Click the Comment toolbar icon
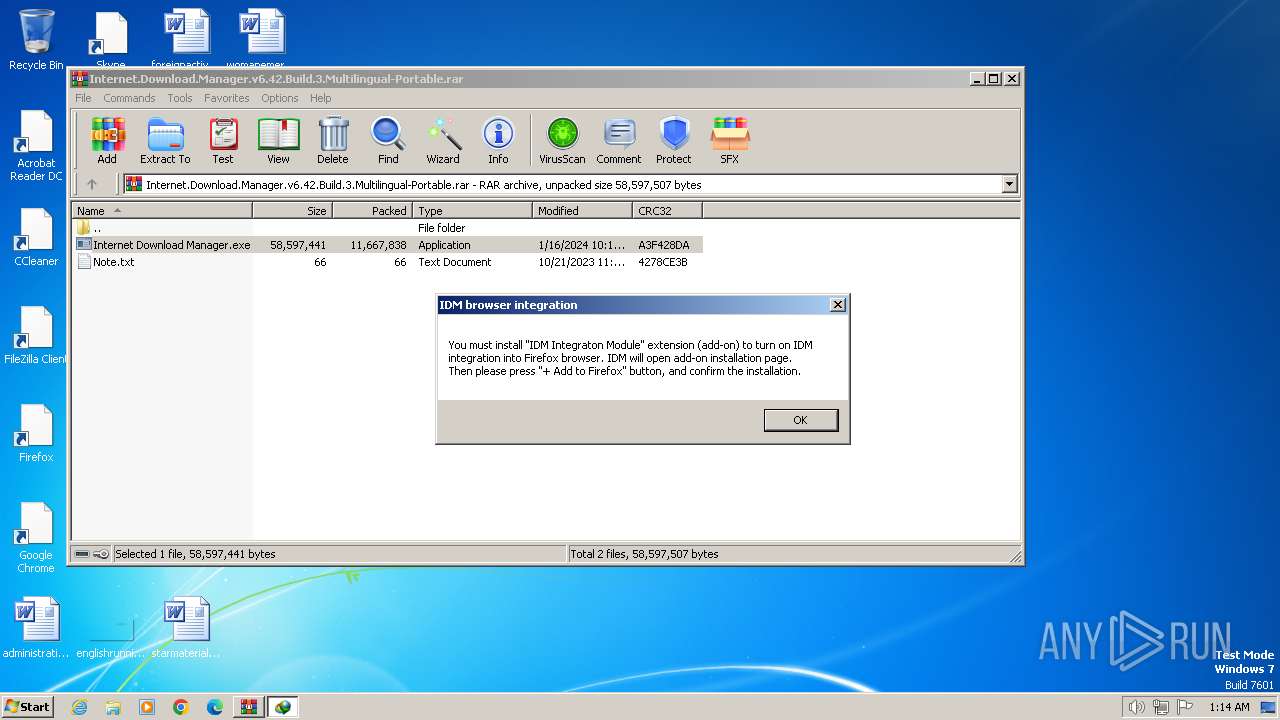Image resolution: width=1280 pixels, height=720 pixels. coord(619,141)
